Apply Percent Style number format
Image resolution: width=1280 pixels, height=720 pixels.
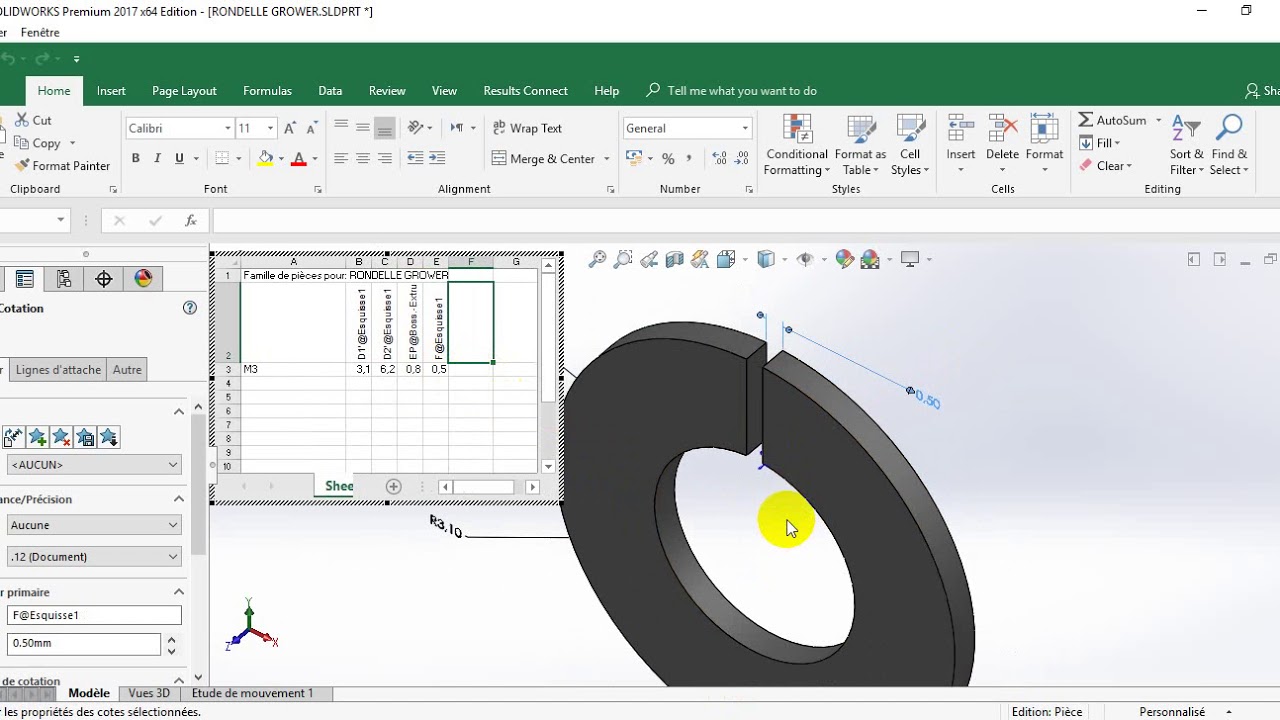(668, 158)
